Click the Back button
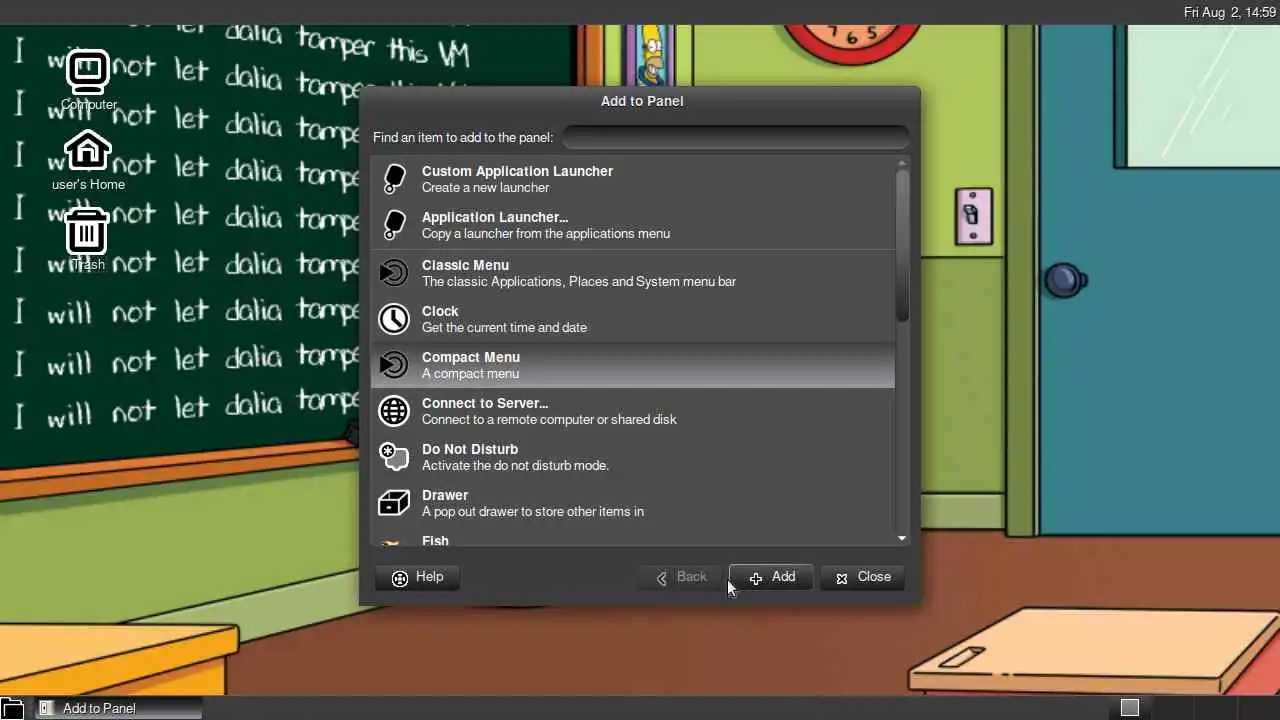This screenshot has width=1280, height=720. pyautogui.click(x=680, y=577)
